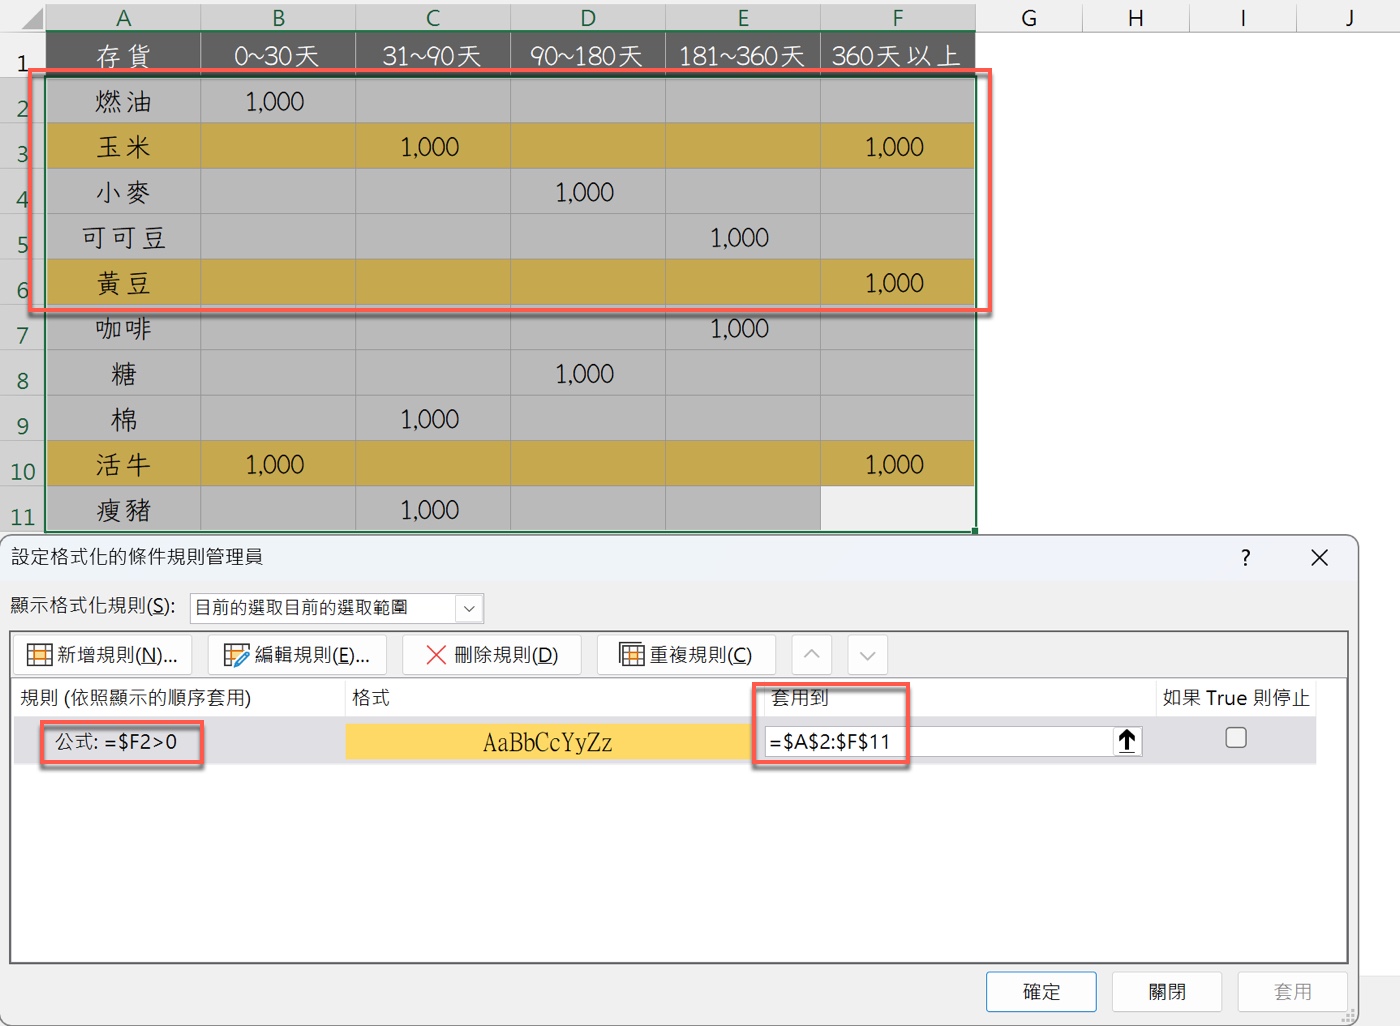Select column A header
Screen dimensions: 1400x1026
tap(123, 17)
